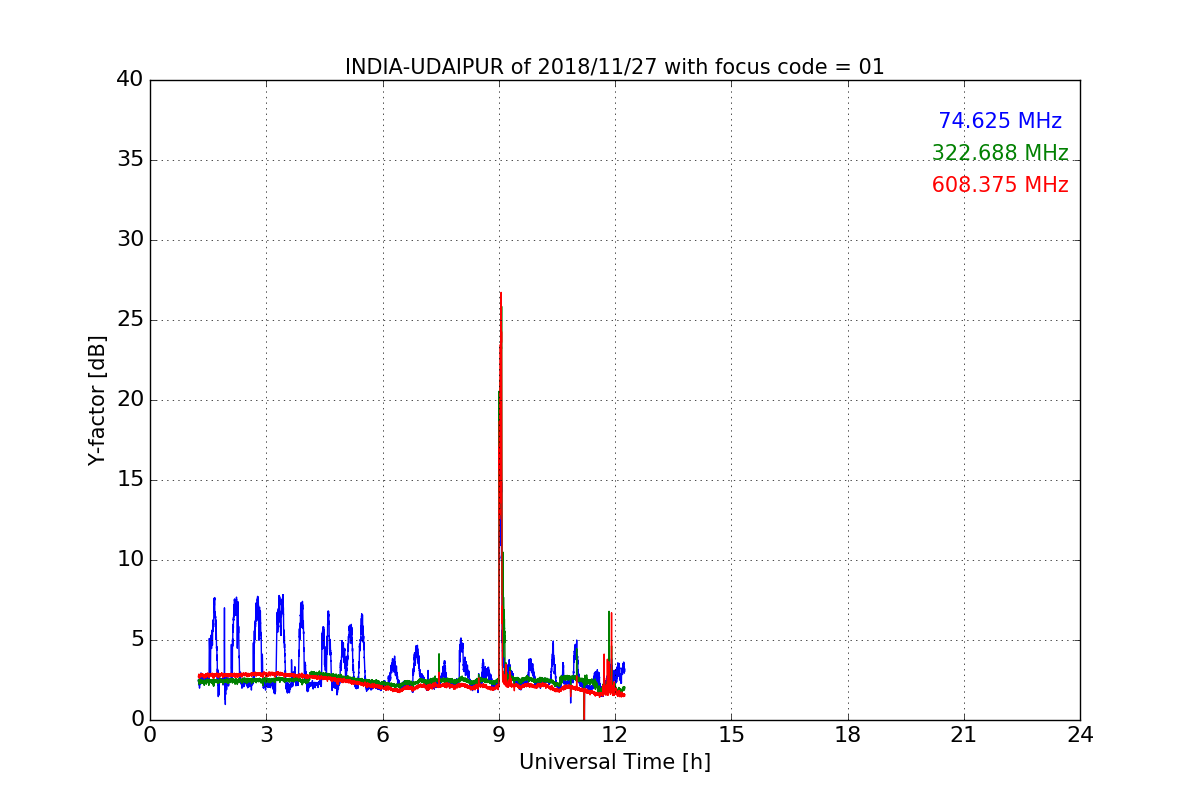
Task: Click the 3 tick label on time axis
Action: pos(266,735)
